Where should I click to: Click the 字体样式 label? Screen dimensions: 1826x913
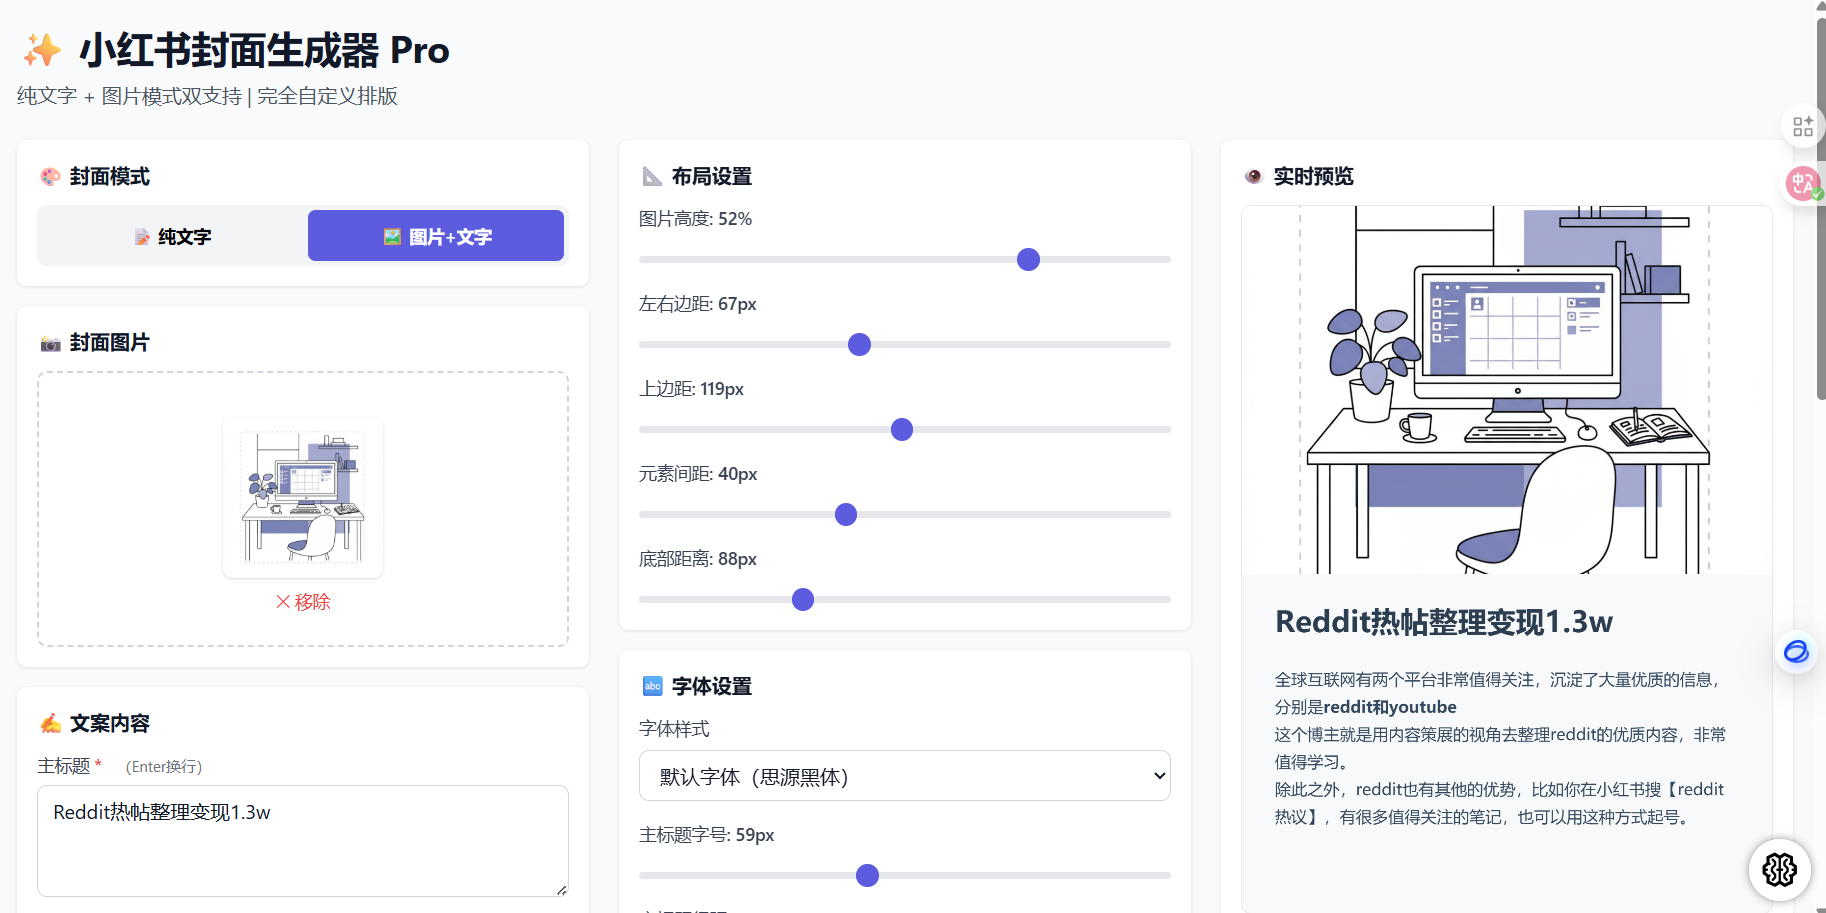pyautogui.click(x=674, y=729)
